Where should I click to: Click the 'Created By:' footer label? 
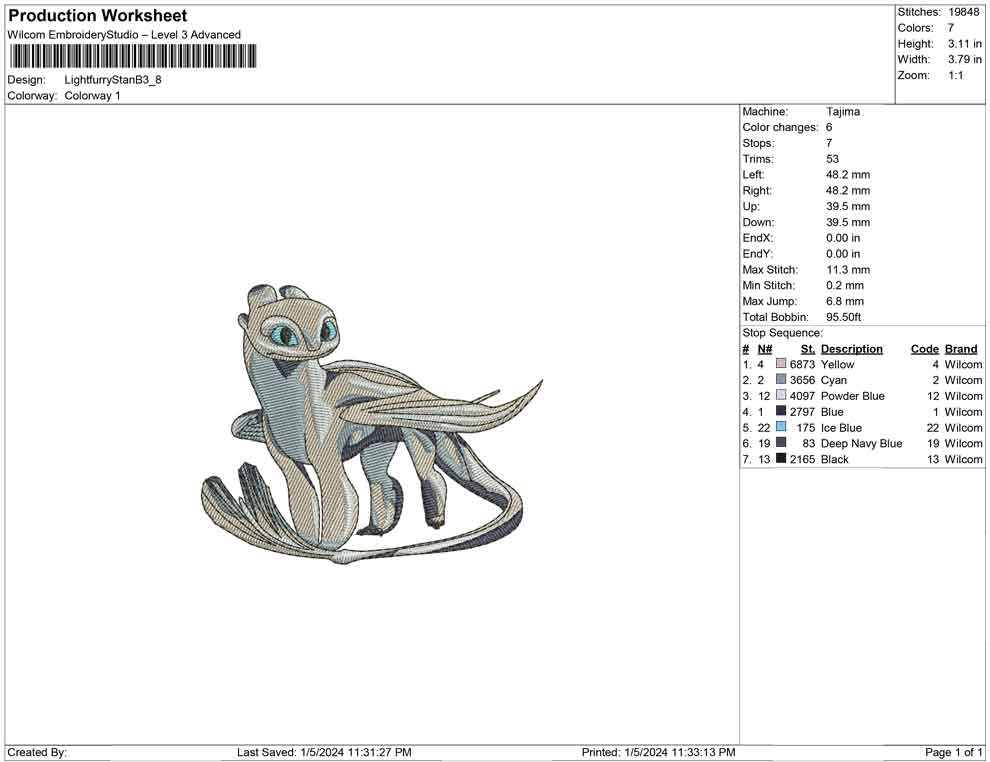(37, 752)
